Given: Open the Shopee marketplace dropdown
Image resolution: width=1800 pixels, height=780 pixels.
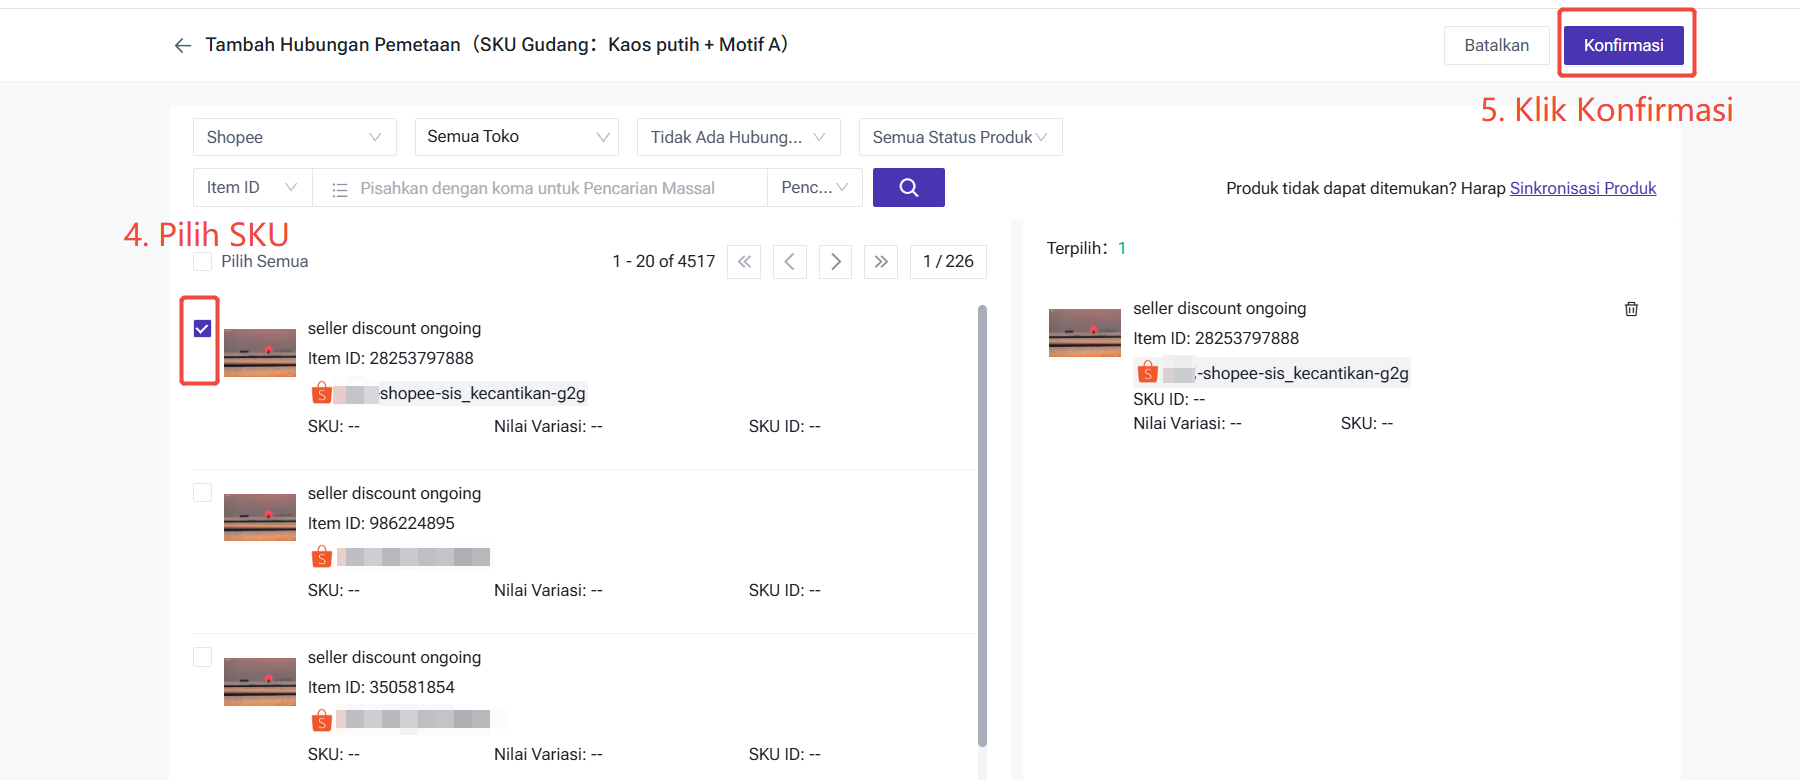Looking at the screenshot, I should 294,137.
